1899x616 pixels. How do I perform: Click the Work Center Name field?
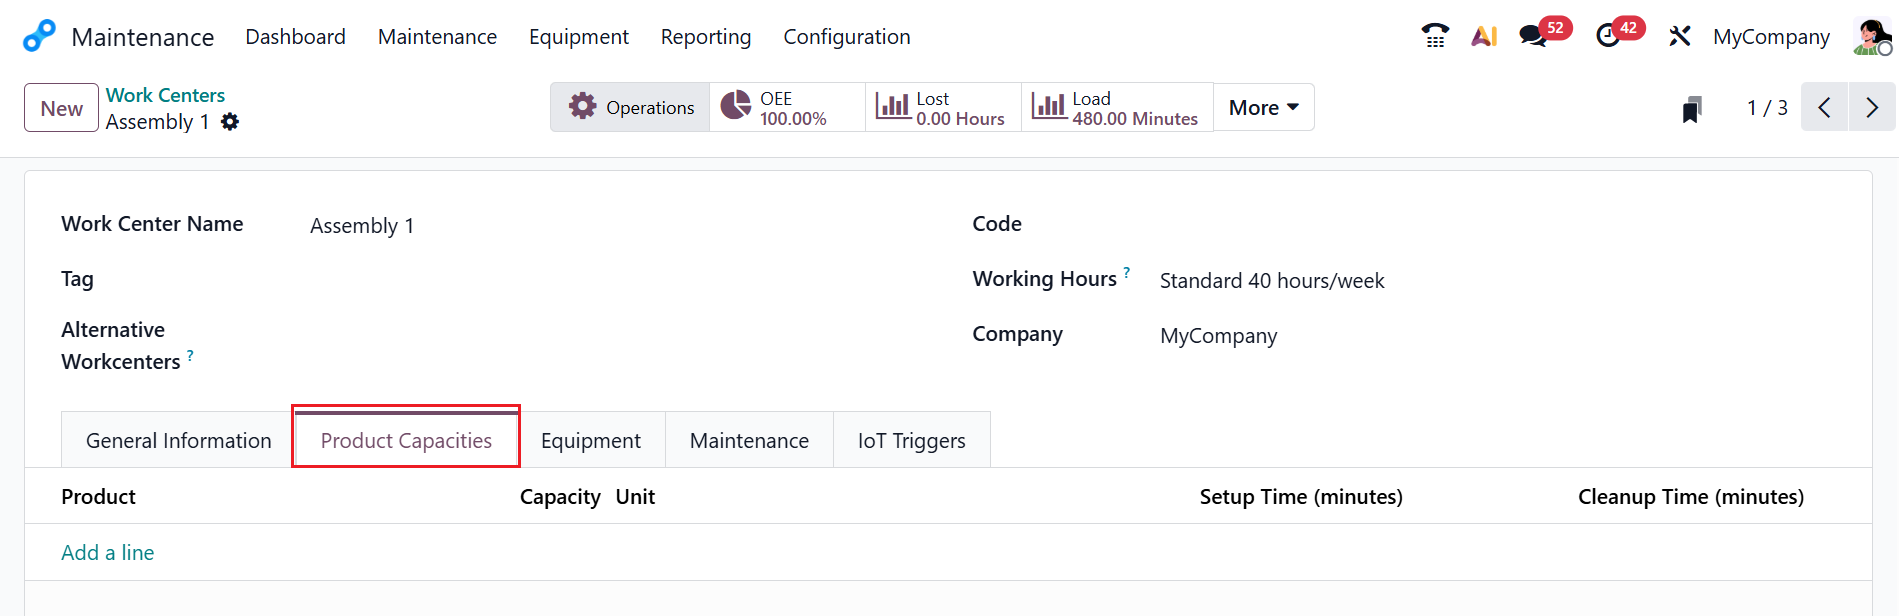600,226
